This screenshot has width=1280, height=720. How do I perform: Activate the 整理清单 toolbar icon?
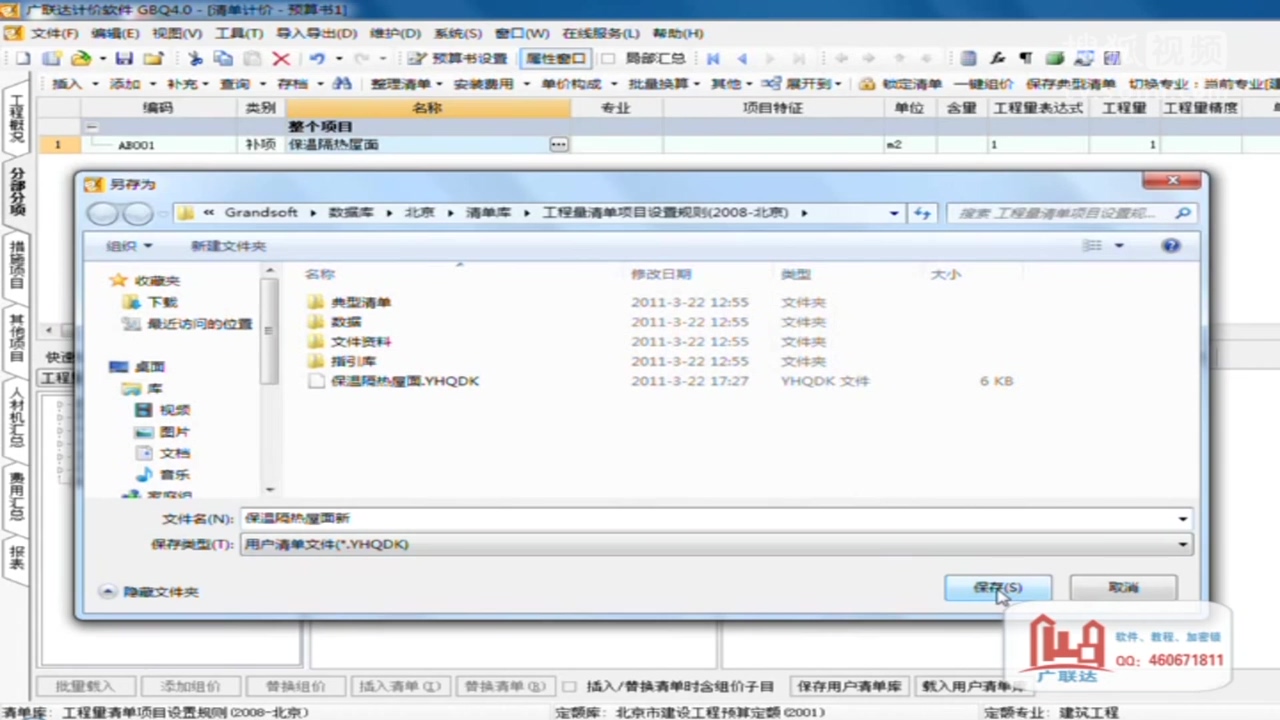(400, 83)
